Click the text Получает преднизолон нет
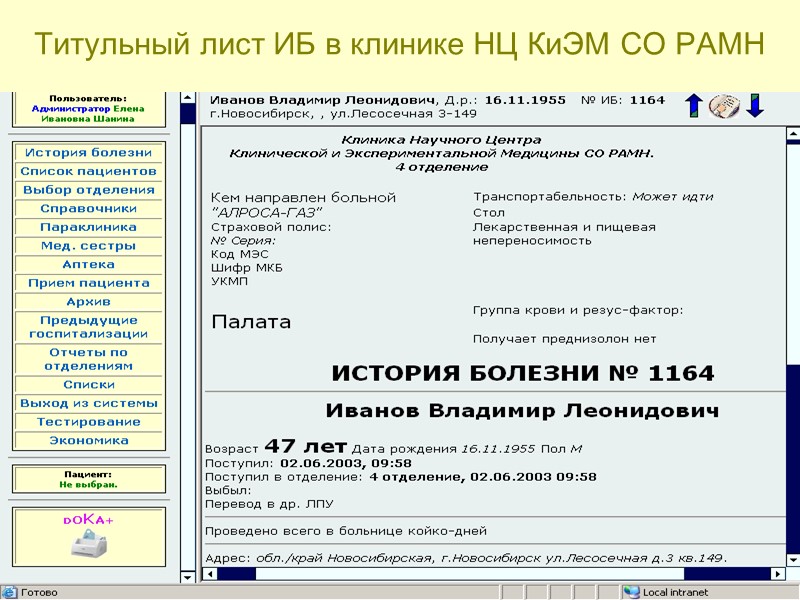Viewport: 800px width, 600px height. click(x=564, y=339)
